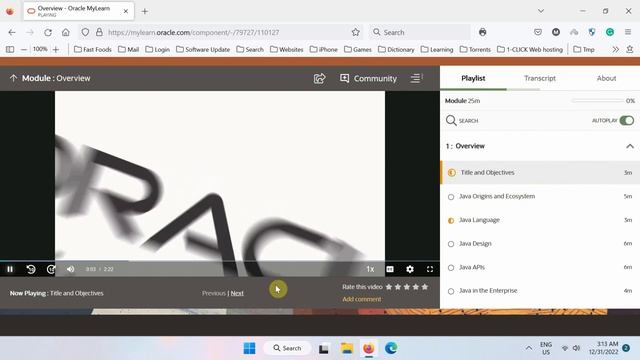Select the Playlist tab
The width and height of the screenshot is (640, 360).
pos(473,78)
